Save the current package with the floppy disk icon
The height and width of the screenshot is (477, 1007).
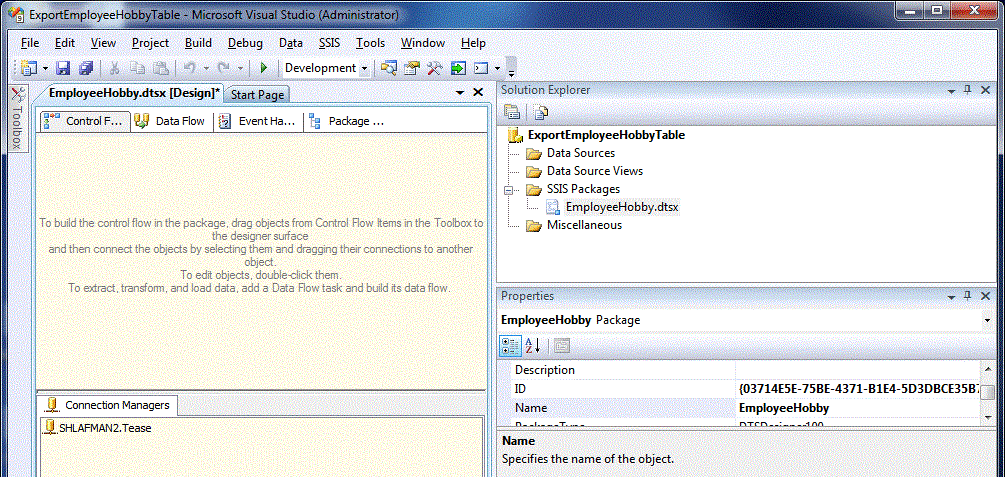pos(63,68)
